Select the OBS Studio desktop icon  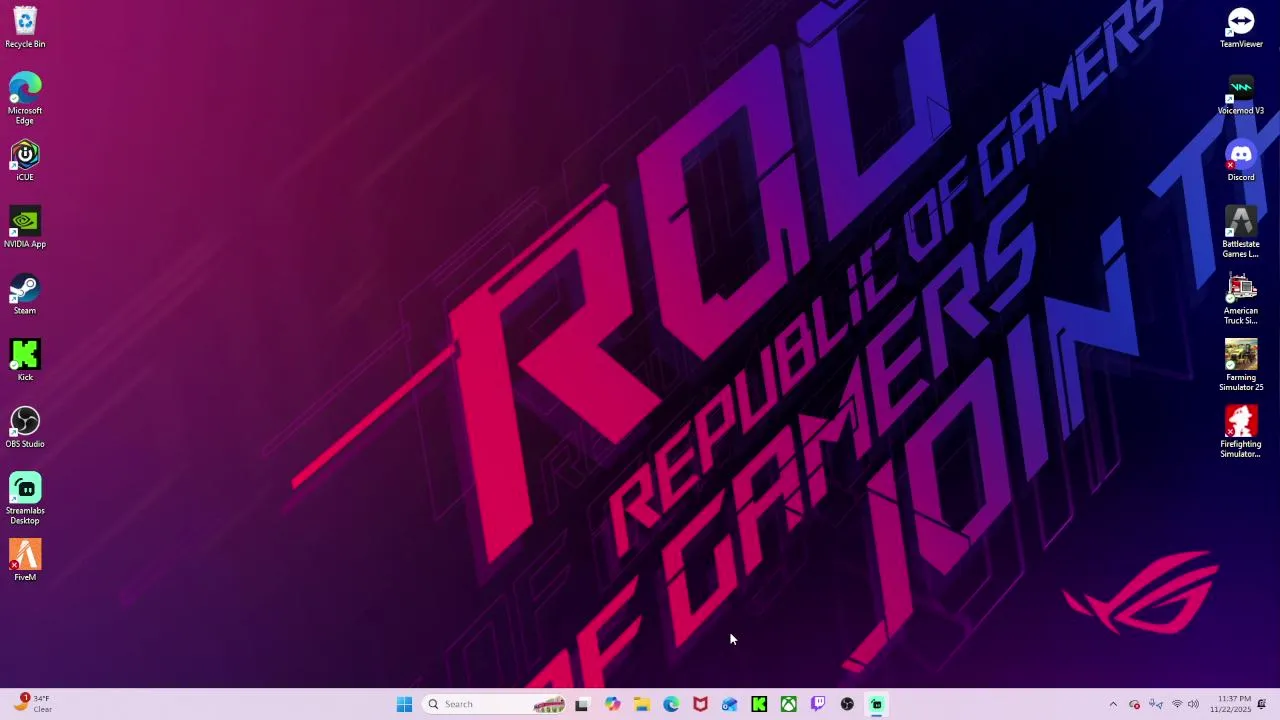(x=25, y=428)
